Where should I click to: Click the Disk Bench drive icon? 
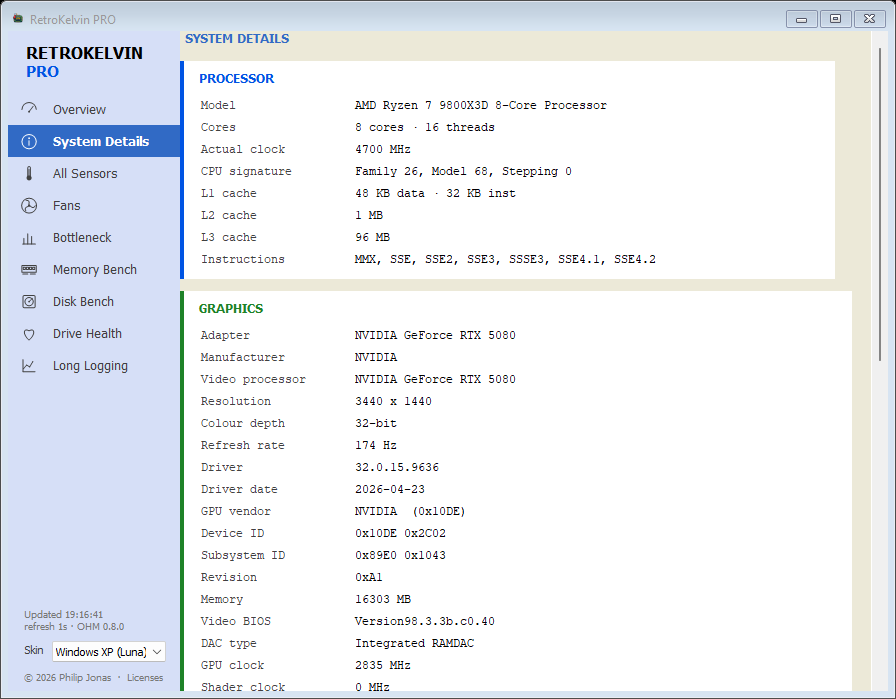[29, 301]
